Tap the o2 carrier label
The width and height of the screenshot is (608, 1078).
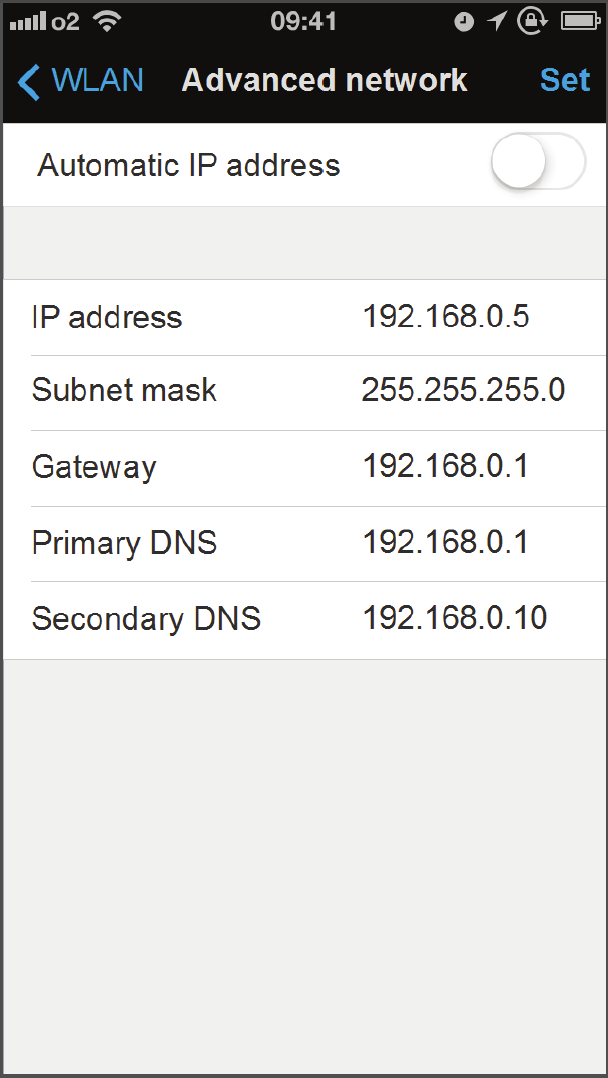point(65,22)
